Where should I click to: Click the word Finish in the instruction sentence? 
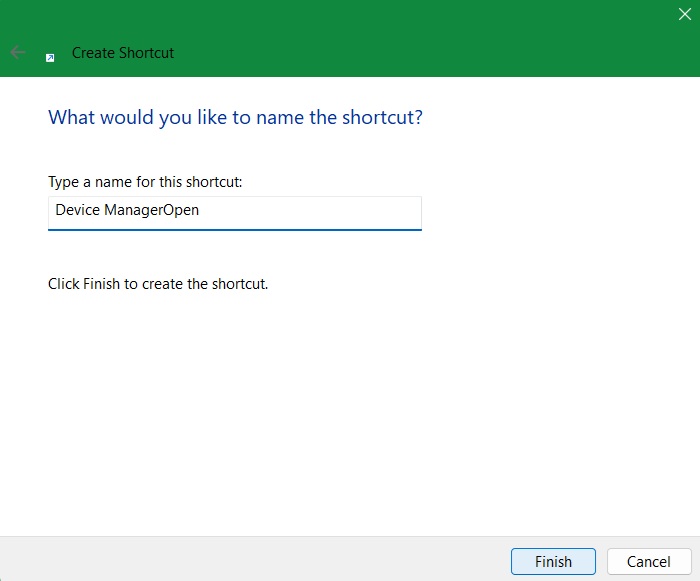coord(102,284)
